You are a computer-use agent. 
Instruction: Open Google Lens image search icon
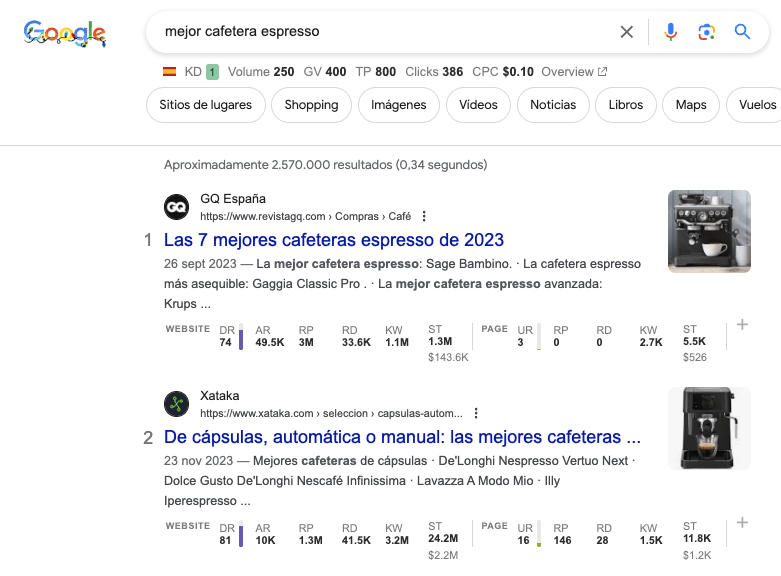coord(706,32)
